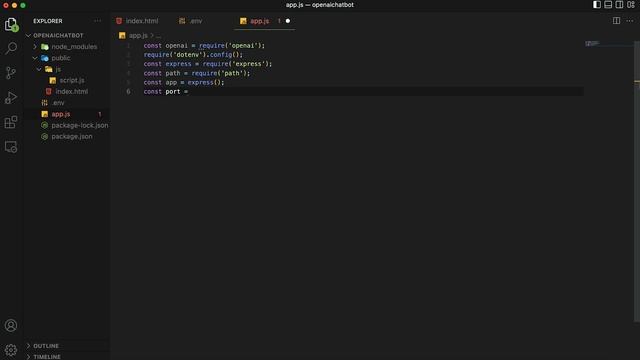Image resolution: width=640 pixels, height=360 pixels.
Task: Toggle bottom panel layout icon
Action: (608, 4)
